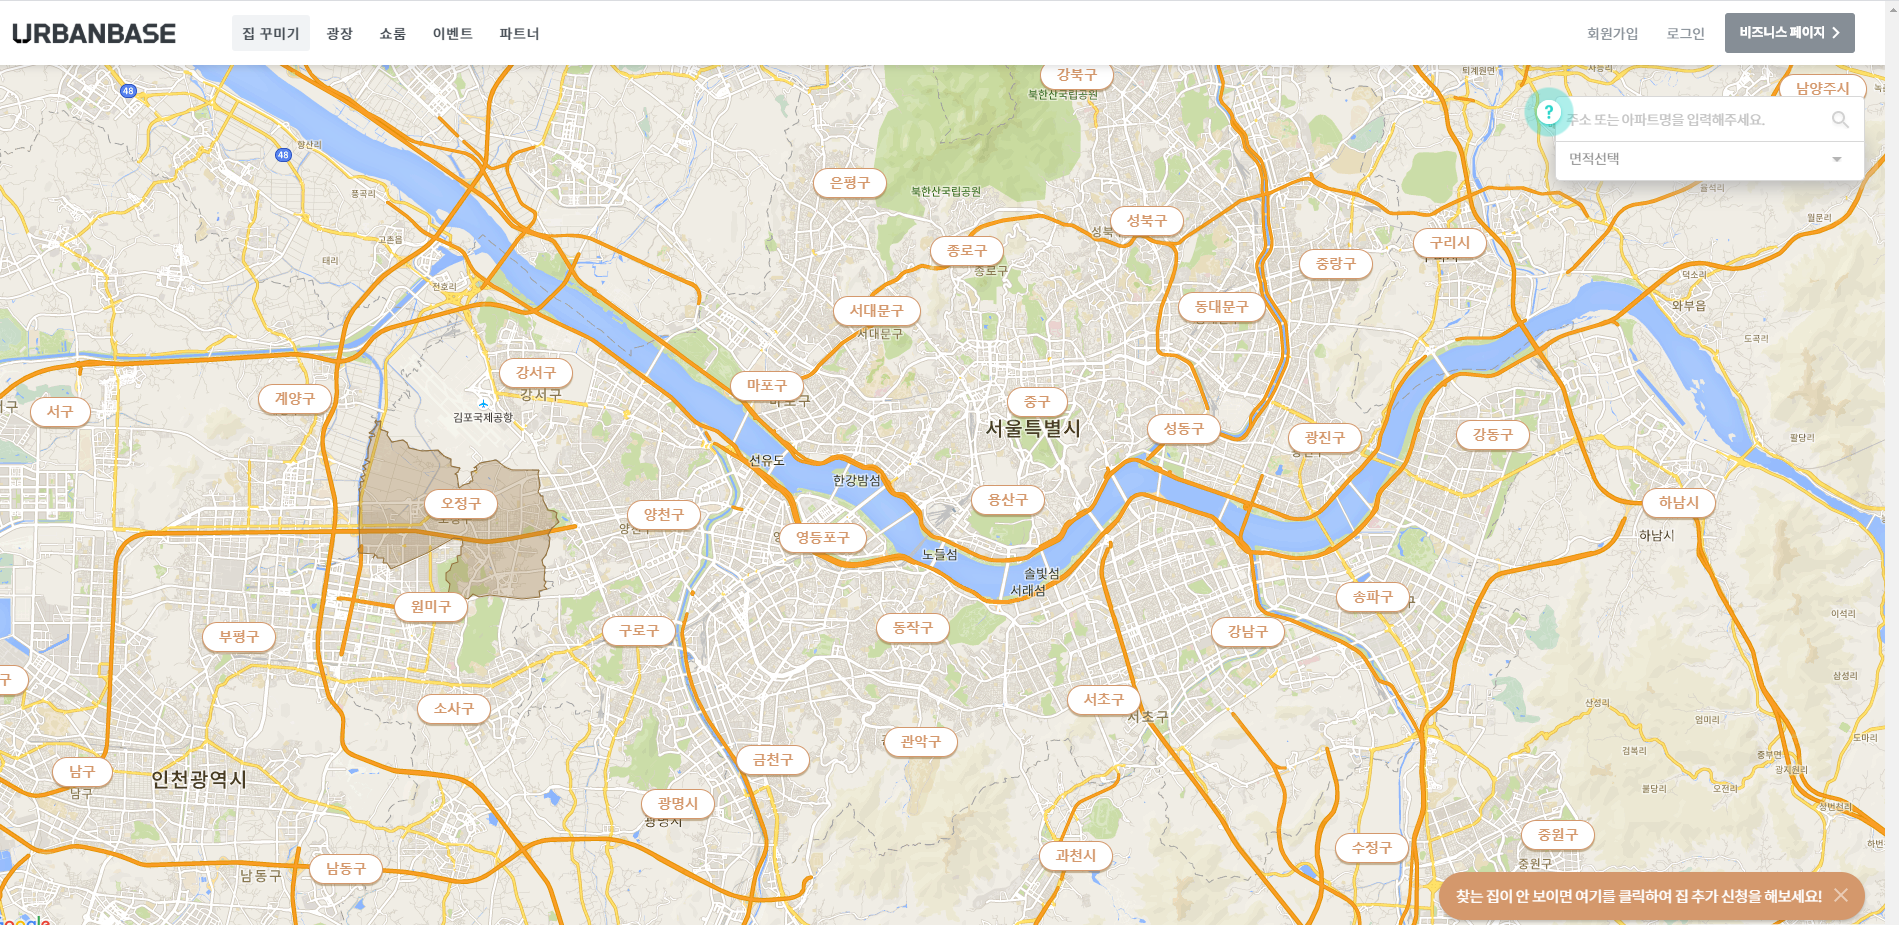This screenshot has height=925, width=1899.
Task: Go to the 쇼룸 section
Action: pyautogui.click(x=393, y=33)
